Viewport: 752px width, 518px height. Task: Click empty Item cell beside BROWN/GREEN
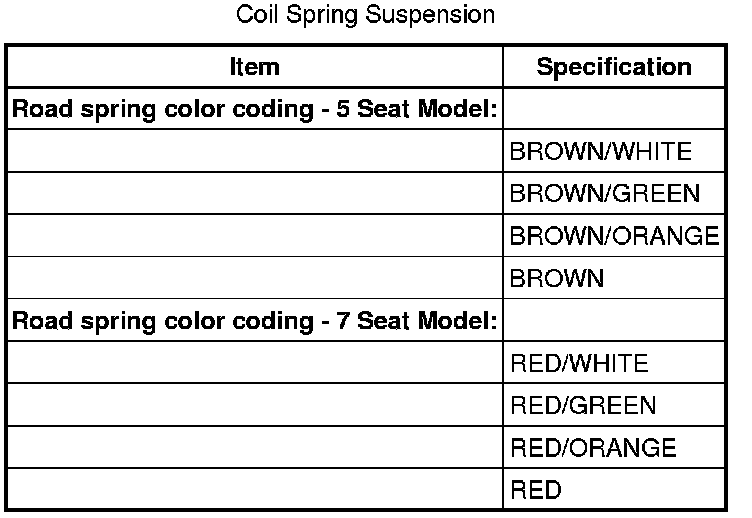pyautogui.click(x=255, y=193)
